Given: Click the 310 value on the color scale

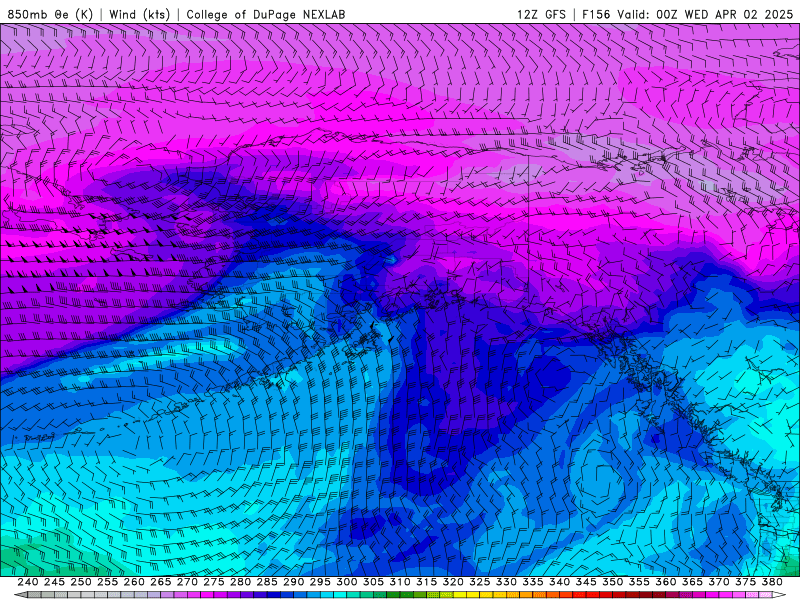Looking at the screenshot, I should (399, 582).
